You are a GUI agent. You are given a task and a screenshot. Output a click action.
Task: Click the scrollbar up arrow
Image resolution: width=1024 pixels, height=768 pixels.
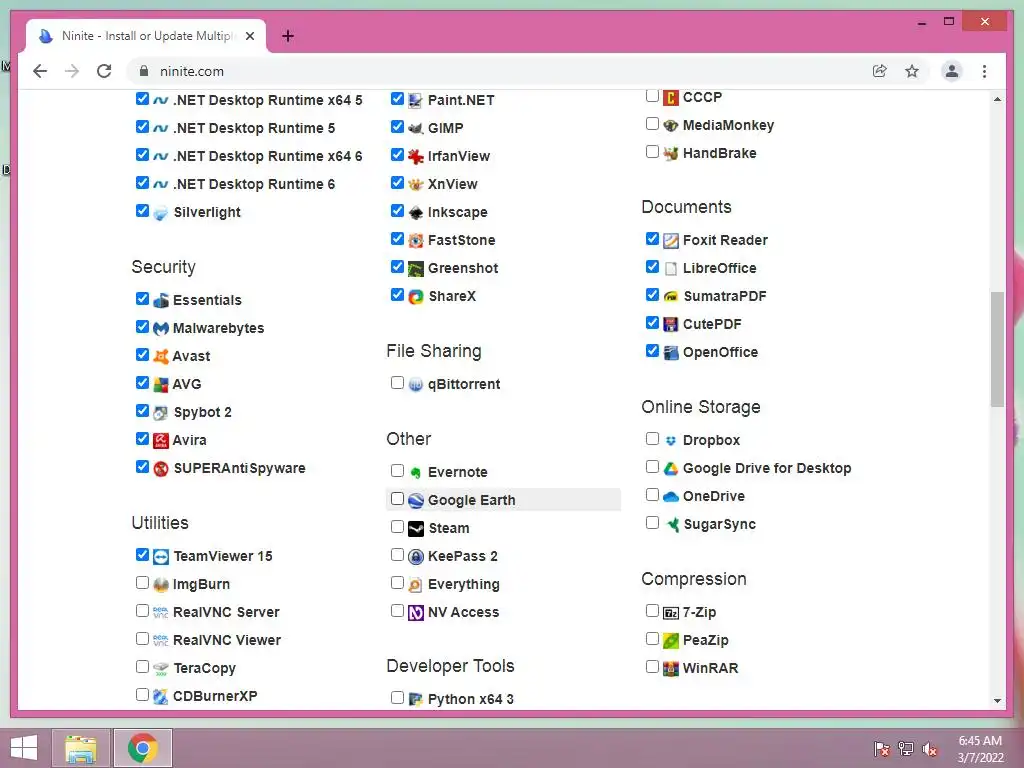click(997, 99)
